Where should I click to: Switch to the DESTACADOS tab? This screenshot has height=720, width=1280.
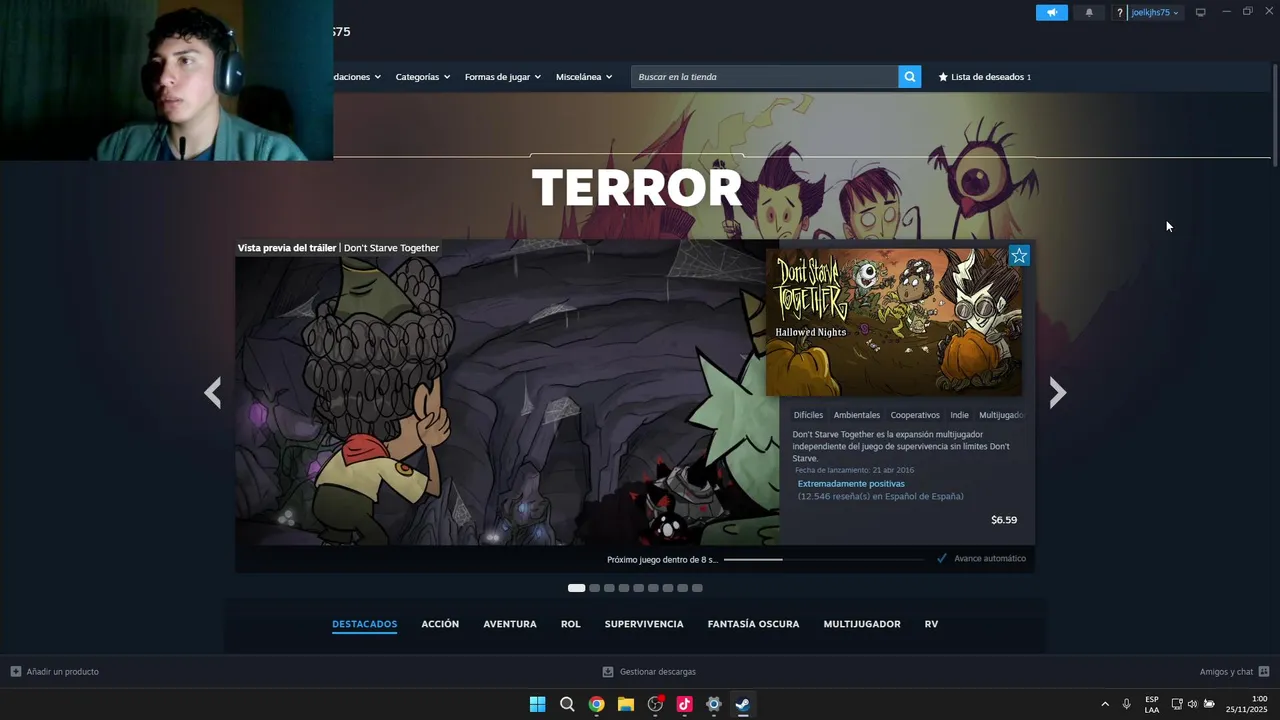tap(364, 624)
